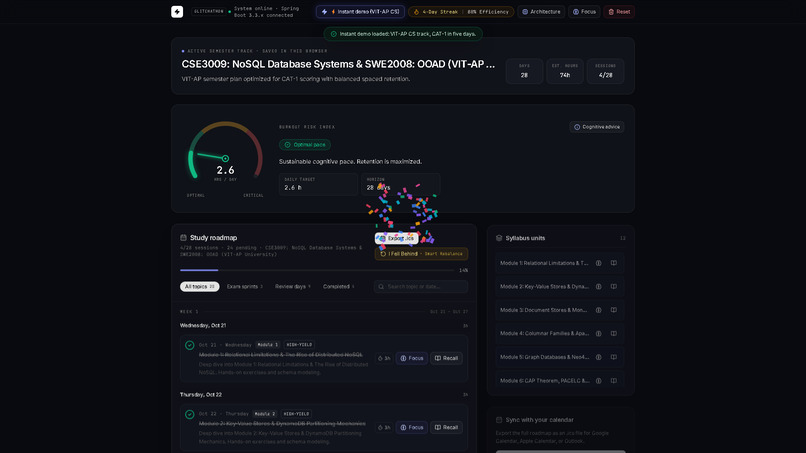Image resolution: width=806 pixels, height=453 pixels.
Task: Click the Module 1 tag on Oct 21
Action: click(268, 345)
